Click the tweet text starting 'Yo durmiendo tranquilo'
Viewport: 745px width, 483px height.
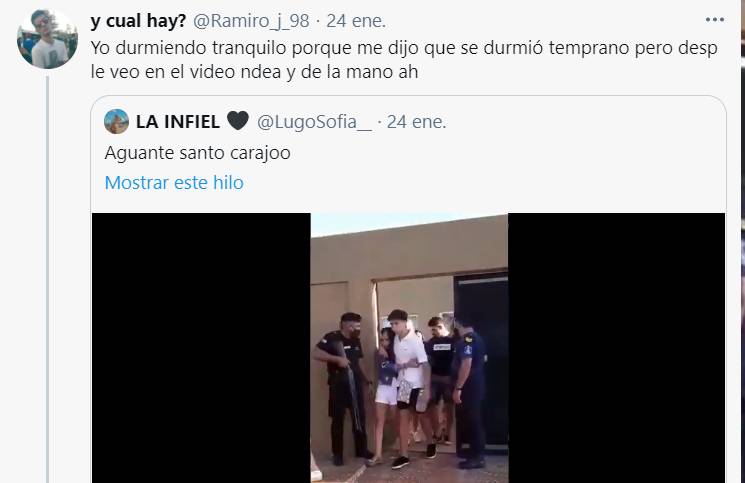point(404,48)
